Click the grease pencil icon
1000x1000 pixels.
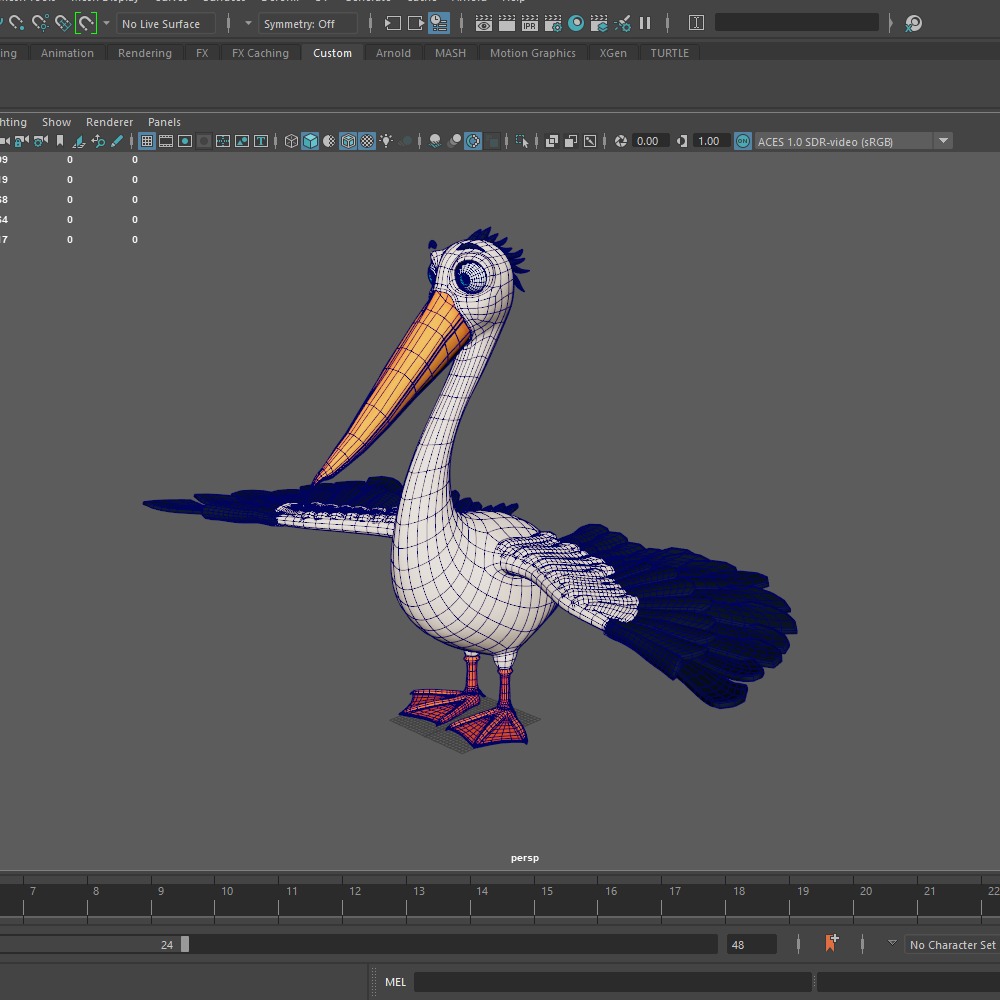pyautogui.click(x=117, y=141)
